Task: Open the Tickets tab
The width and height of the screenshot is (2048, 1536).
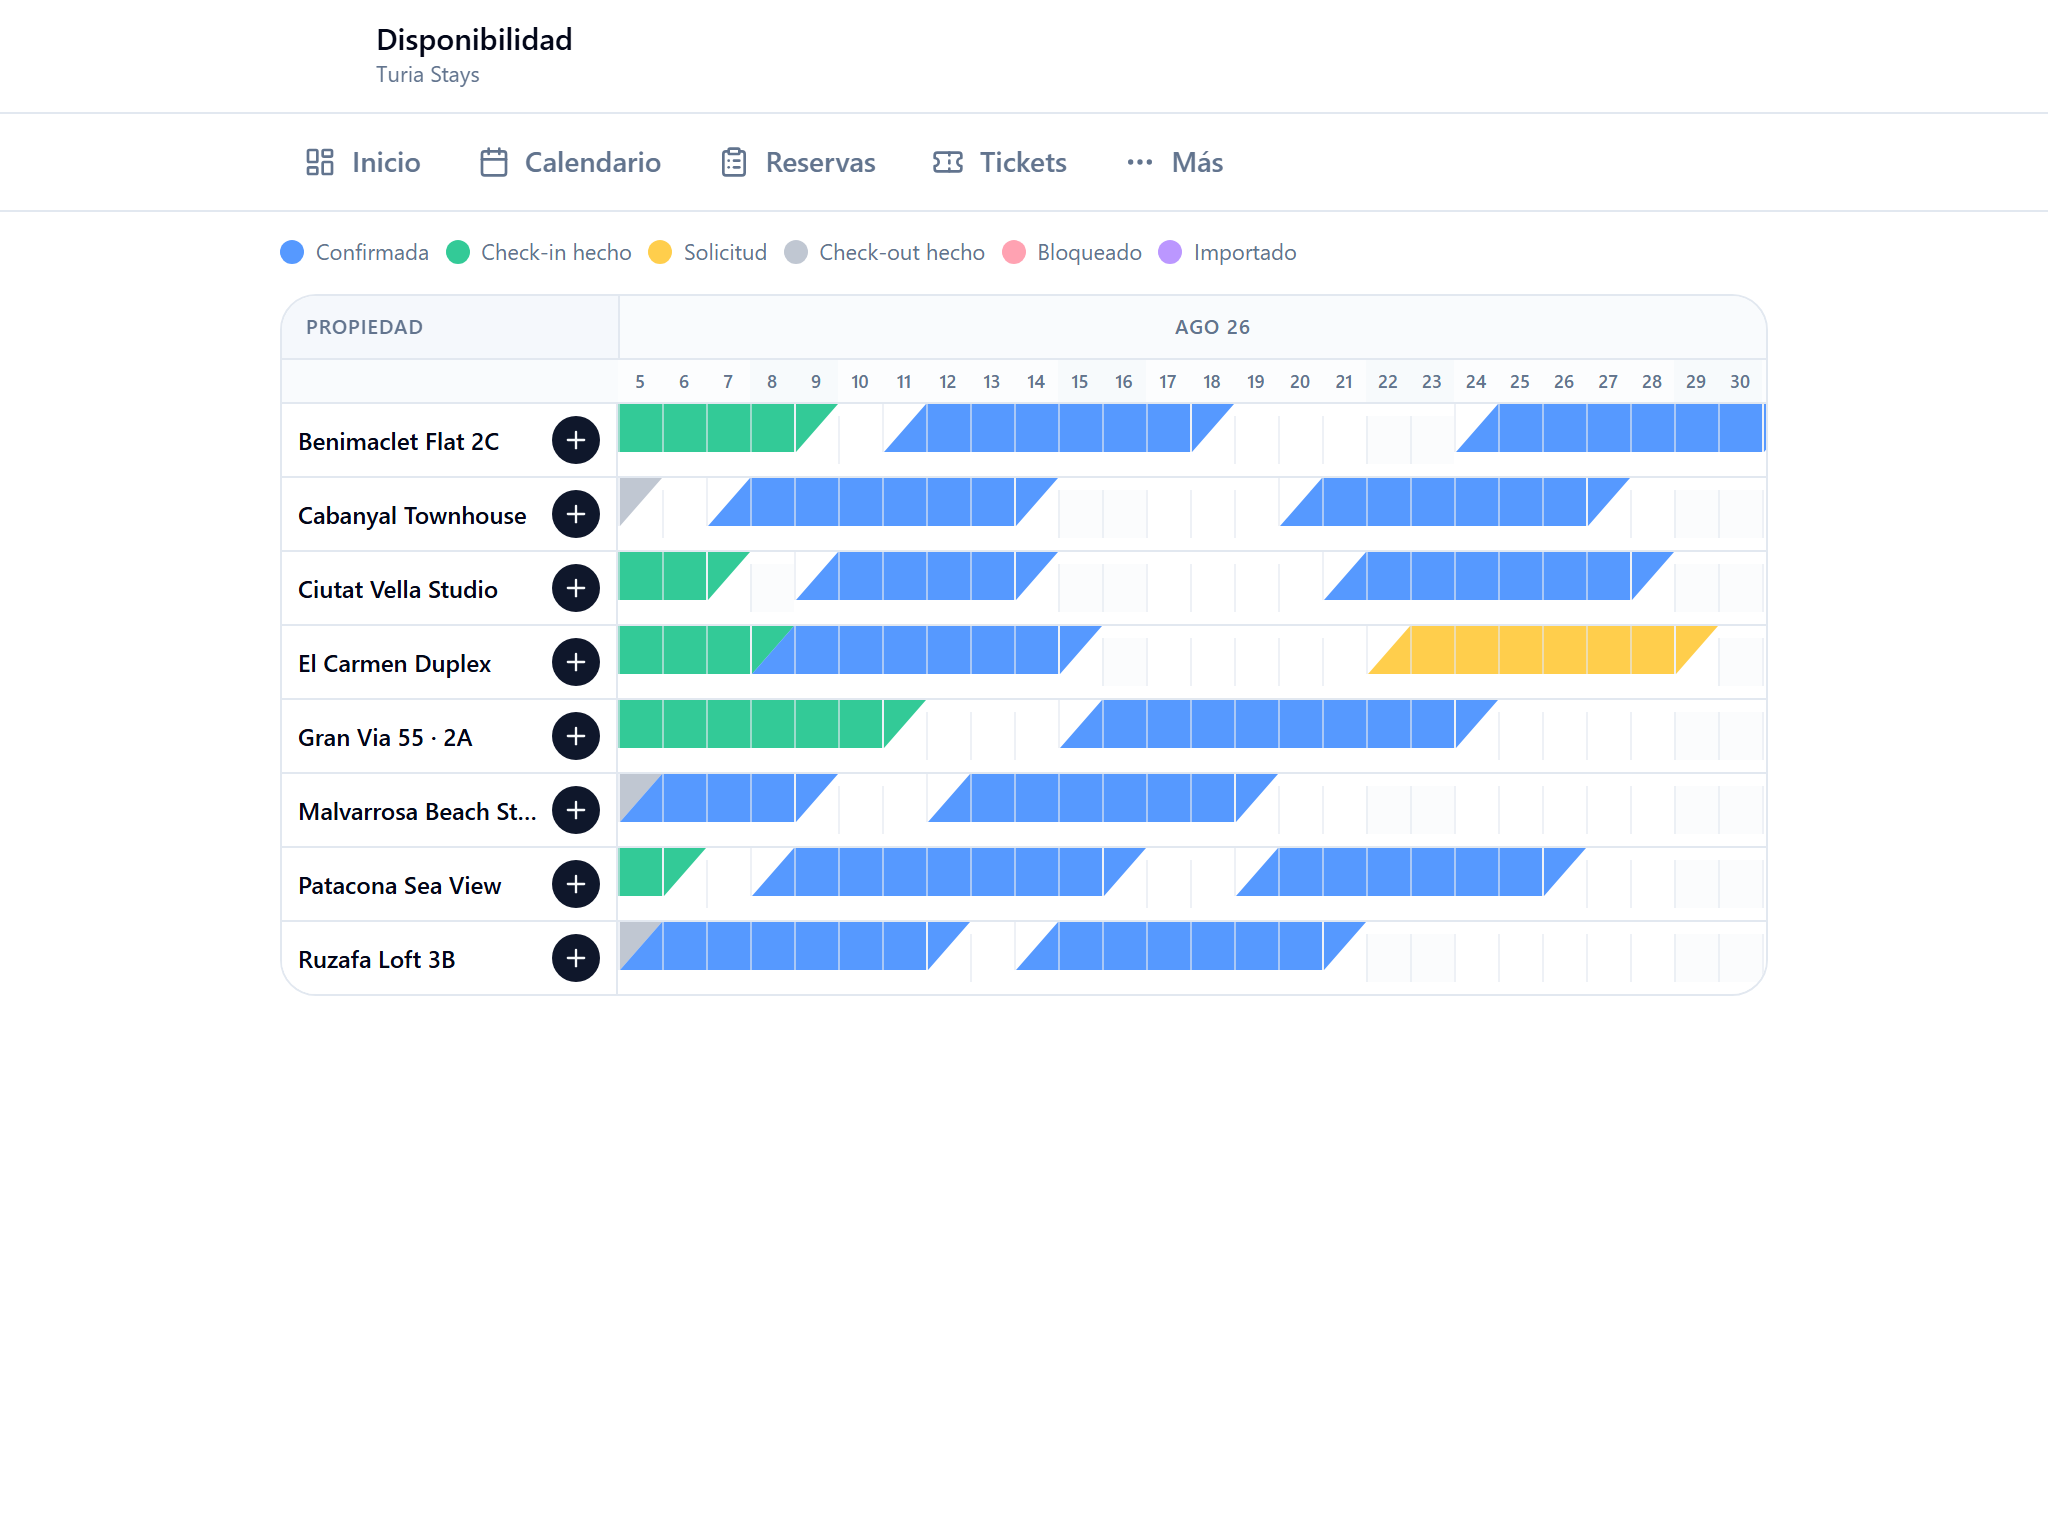Action: pyautogui.click(x=1000, y=162)
